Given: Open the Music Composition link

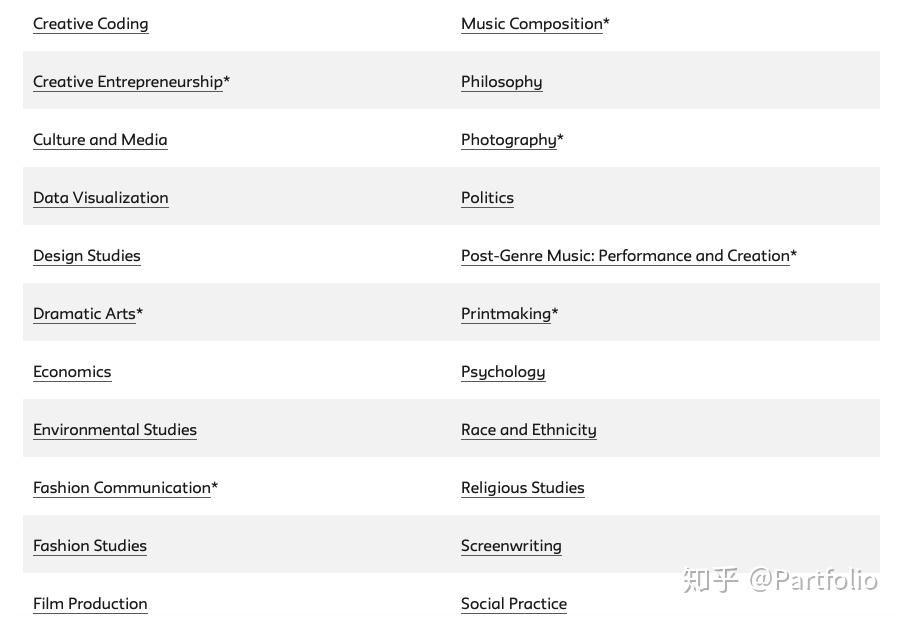Looking at the screenshot, I should (532, 24).
